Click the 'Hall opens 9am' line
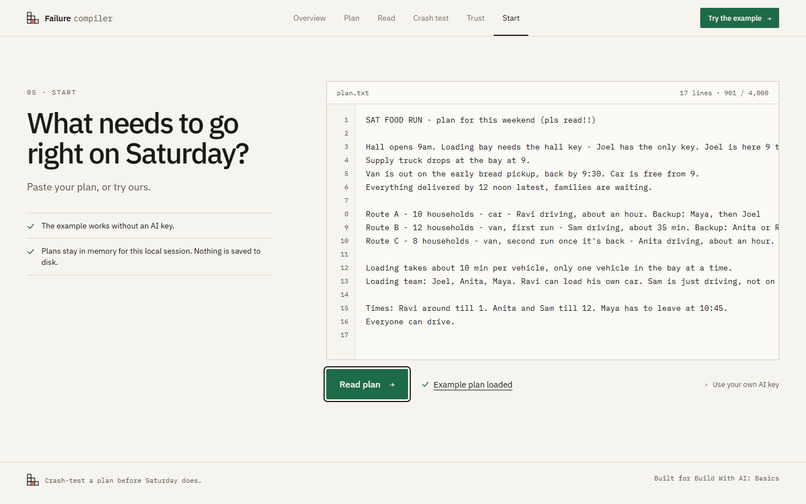This screenshot has width=806, height=504. 572,147
